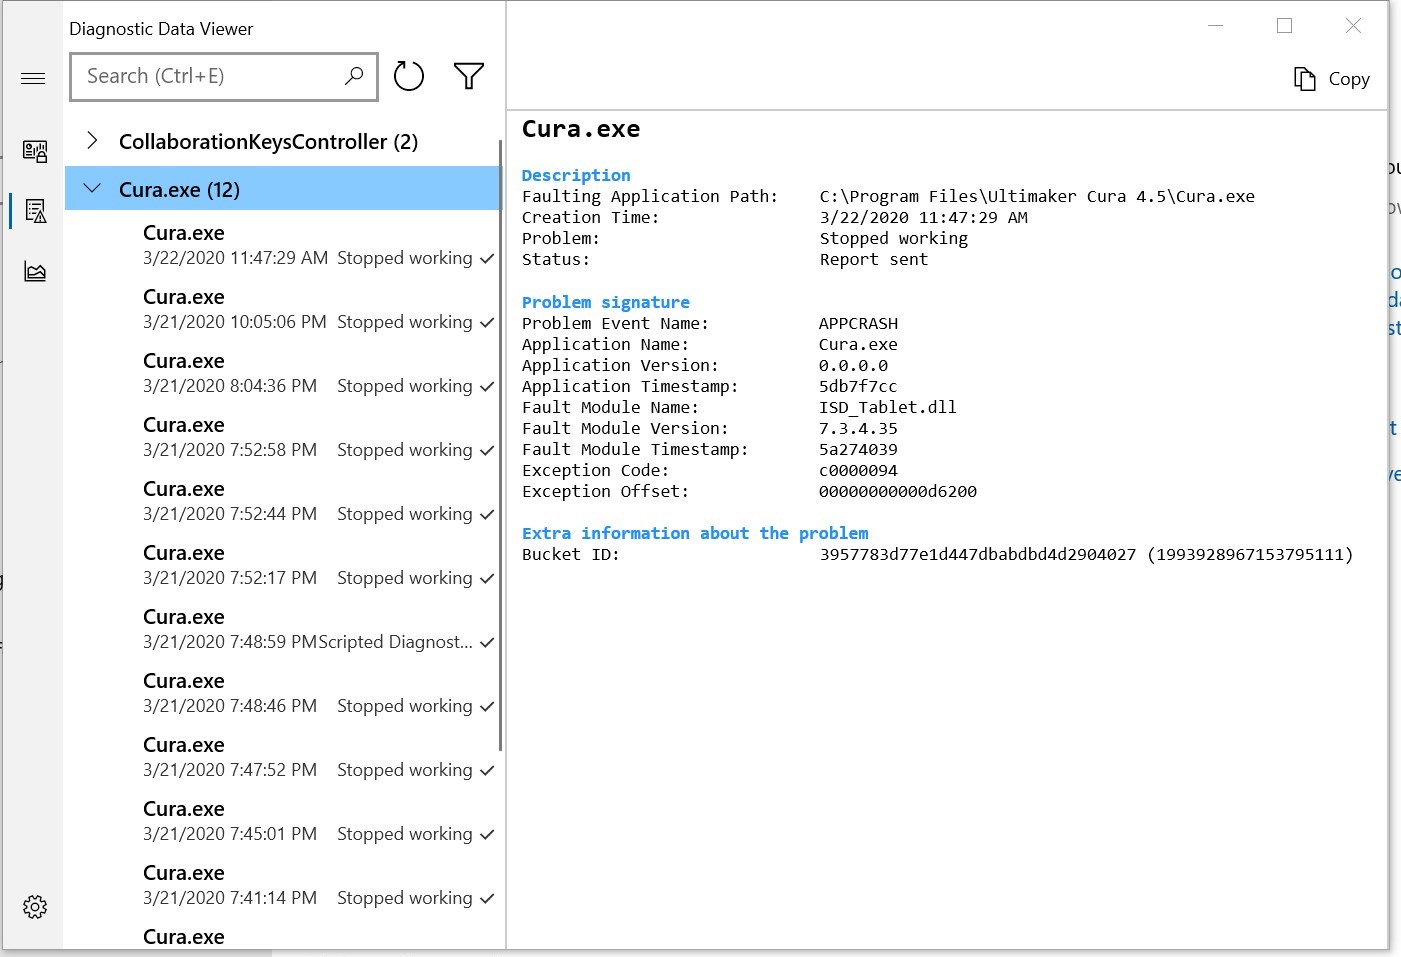This screenshot has width=1401, height=957.
Task: Select the diagnostic data privacy overview icon
Action: [x=34, y=152]
